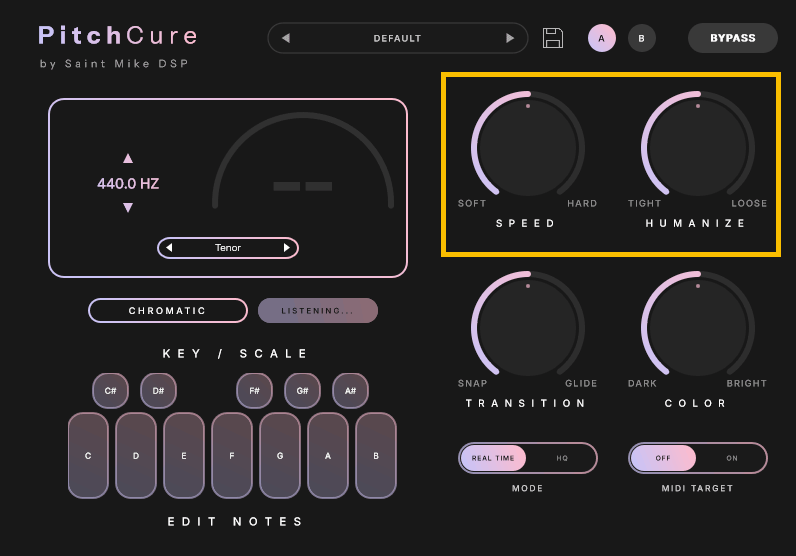Click the EDIT NOTES label
The width and height of the screenshot is (796, 556).
pos(235,521)
